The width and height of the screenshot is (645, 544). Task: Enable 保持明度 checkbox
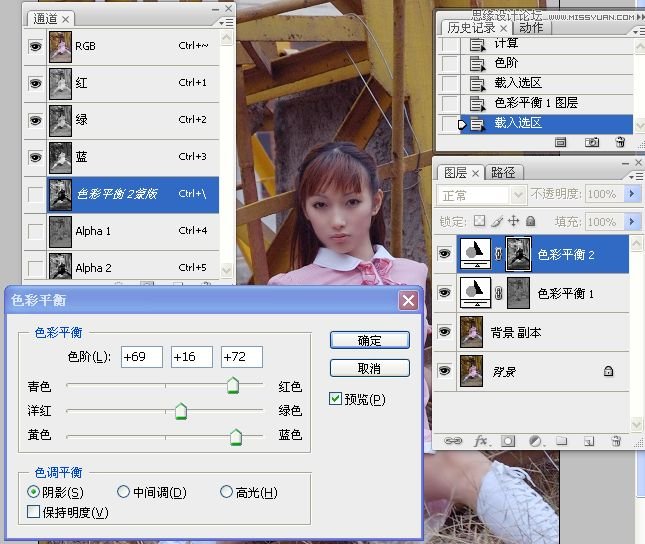tap(33, 511)
